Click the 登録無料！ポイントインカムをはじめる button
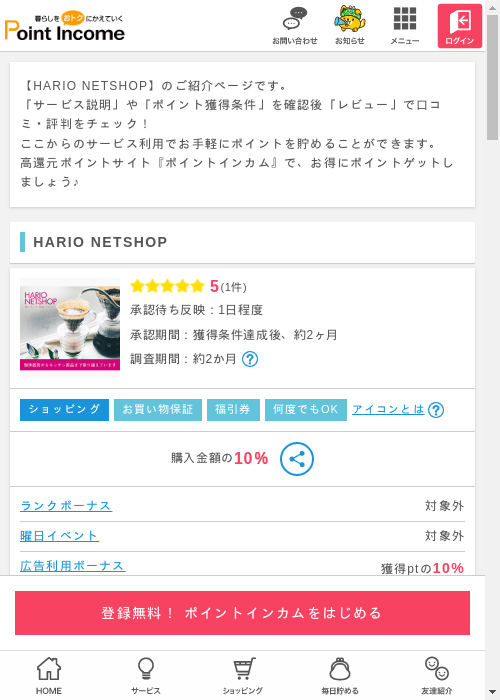Screen dimensions: 500x700 point(242,613)
